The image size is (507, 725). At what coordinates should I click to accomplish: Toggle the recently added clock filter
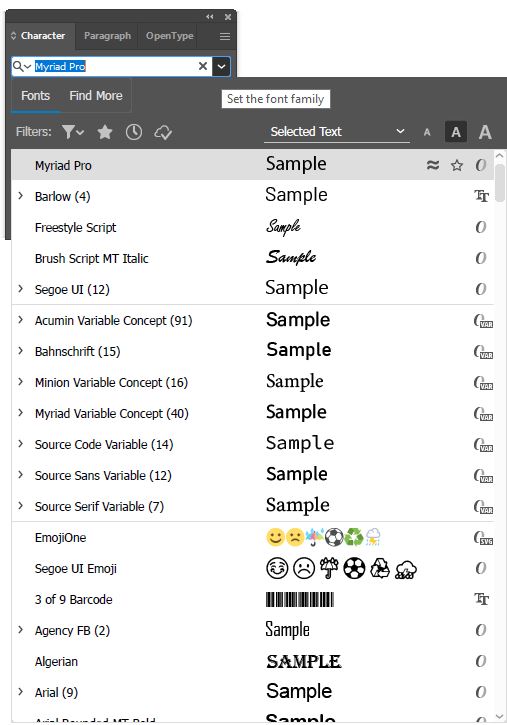click(x=134, y=132)
